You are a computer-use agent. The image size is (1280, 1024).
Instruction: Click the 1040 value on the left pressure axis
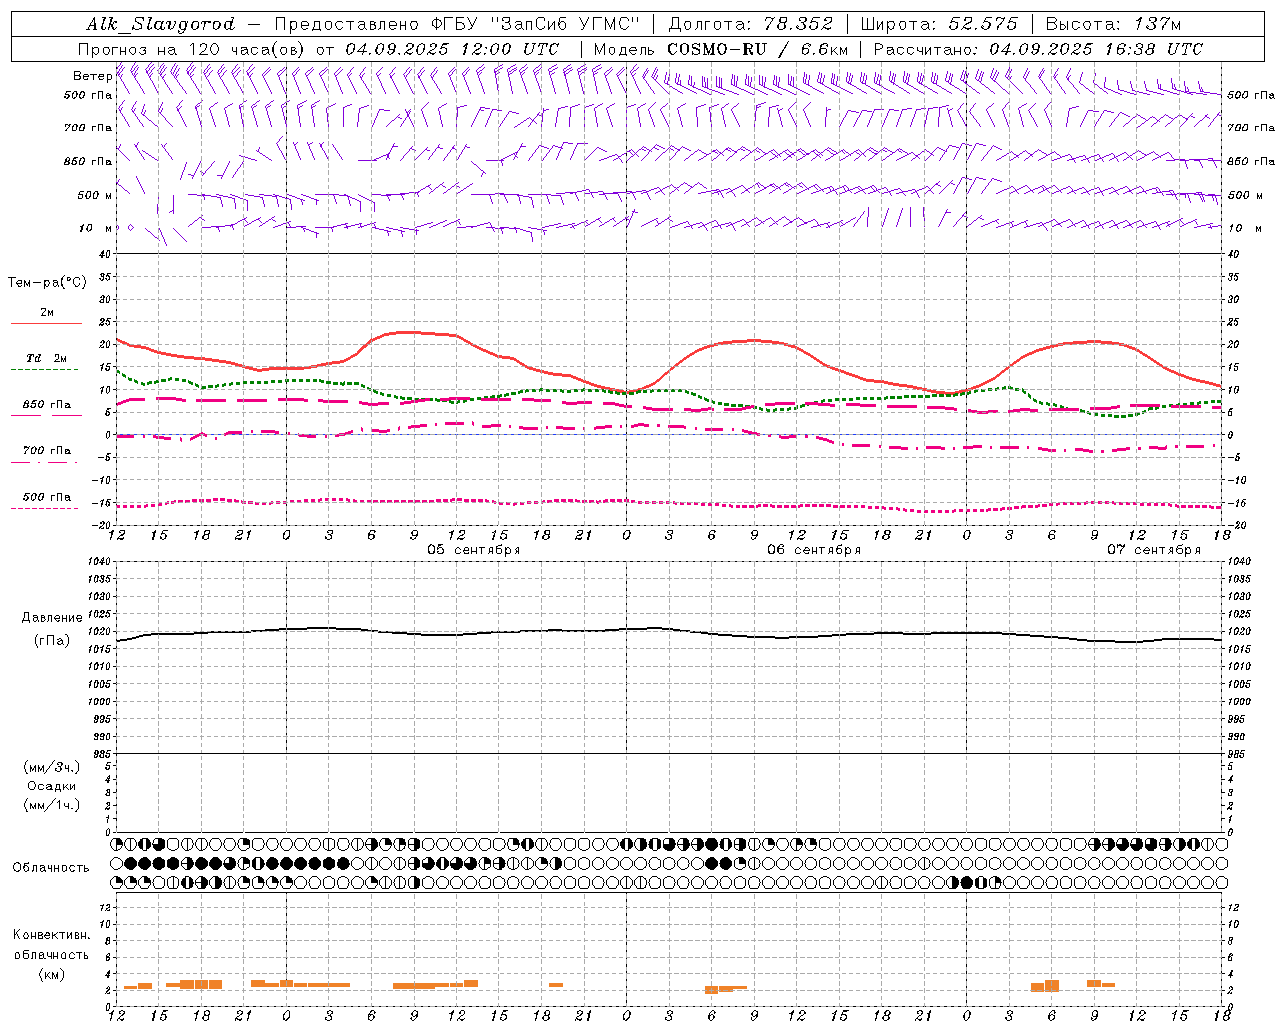[x=100, y=562]
